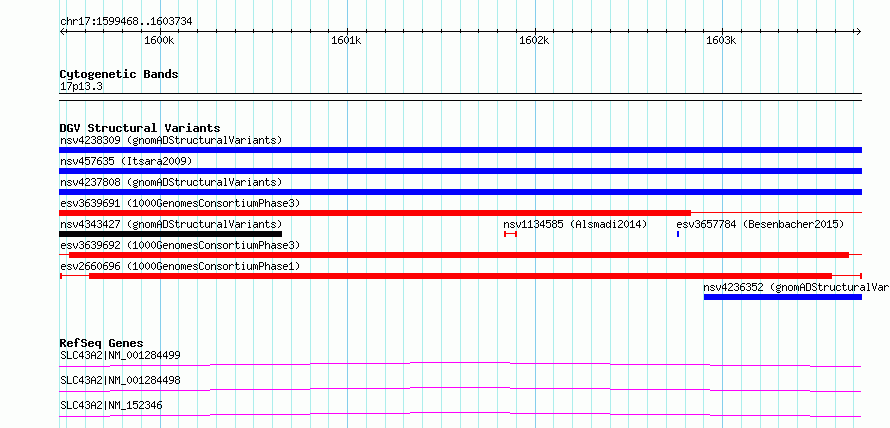The height and width of the screenshot is (428, 890).
Task: Open variant label nsv457635 (Itsara2009)
Action: 126,161
